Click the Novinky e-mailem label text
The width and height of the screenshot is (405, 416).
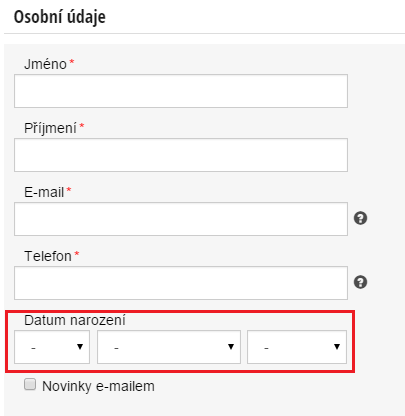tap(98, 386)
